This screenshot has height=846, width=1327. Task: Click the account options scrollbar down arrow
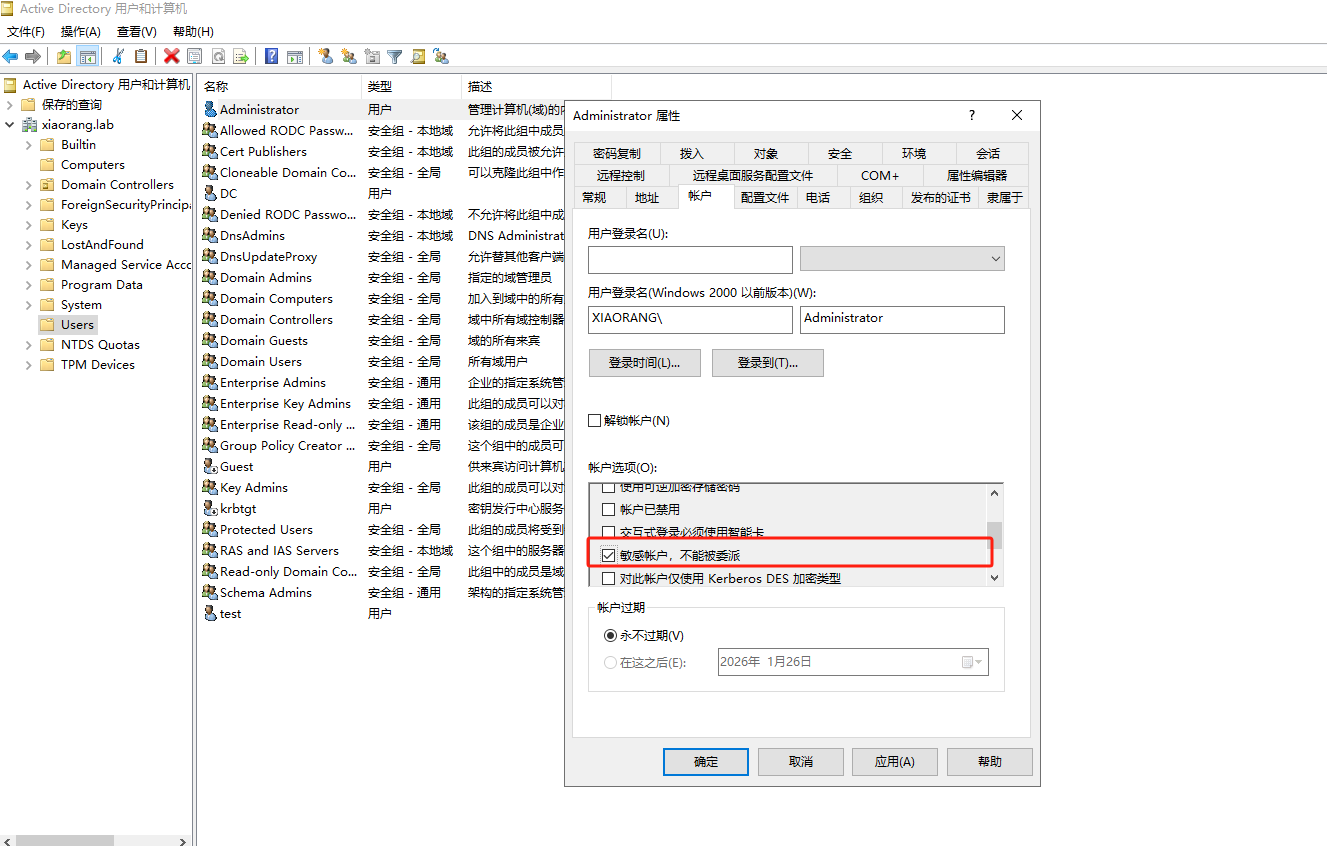994,577
